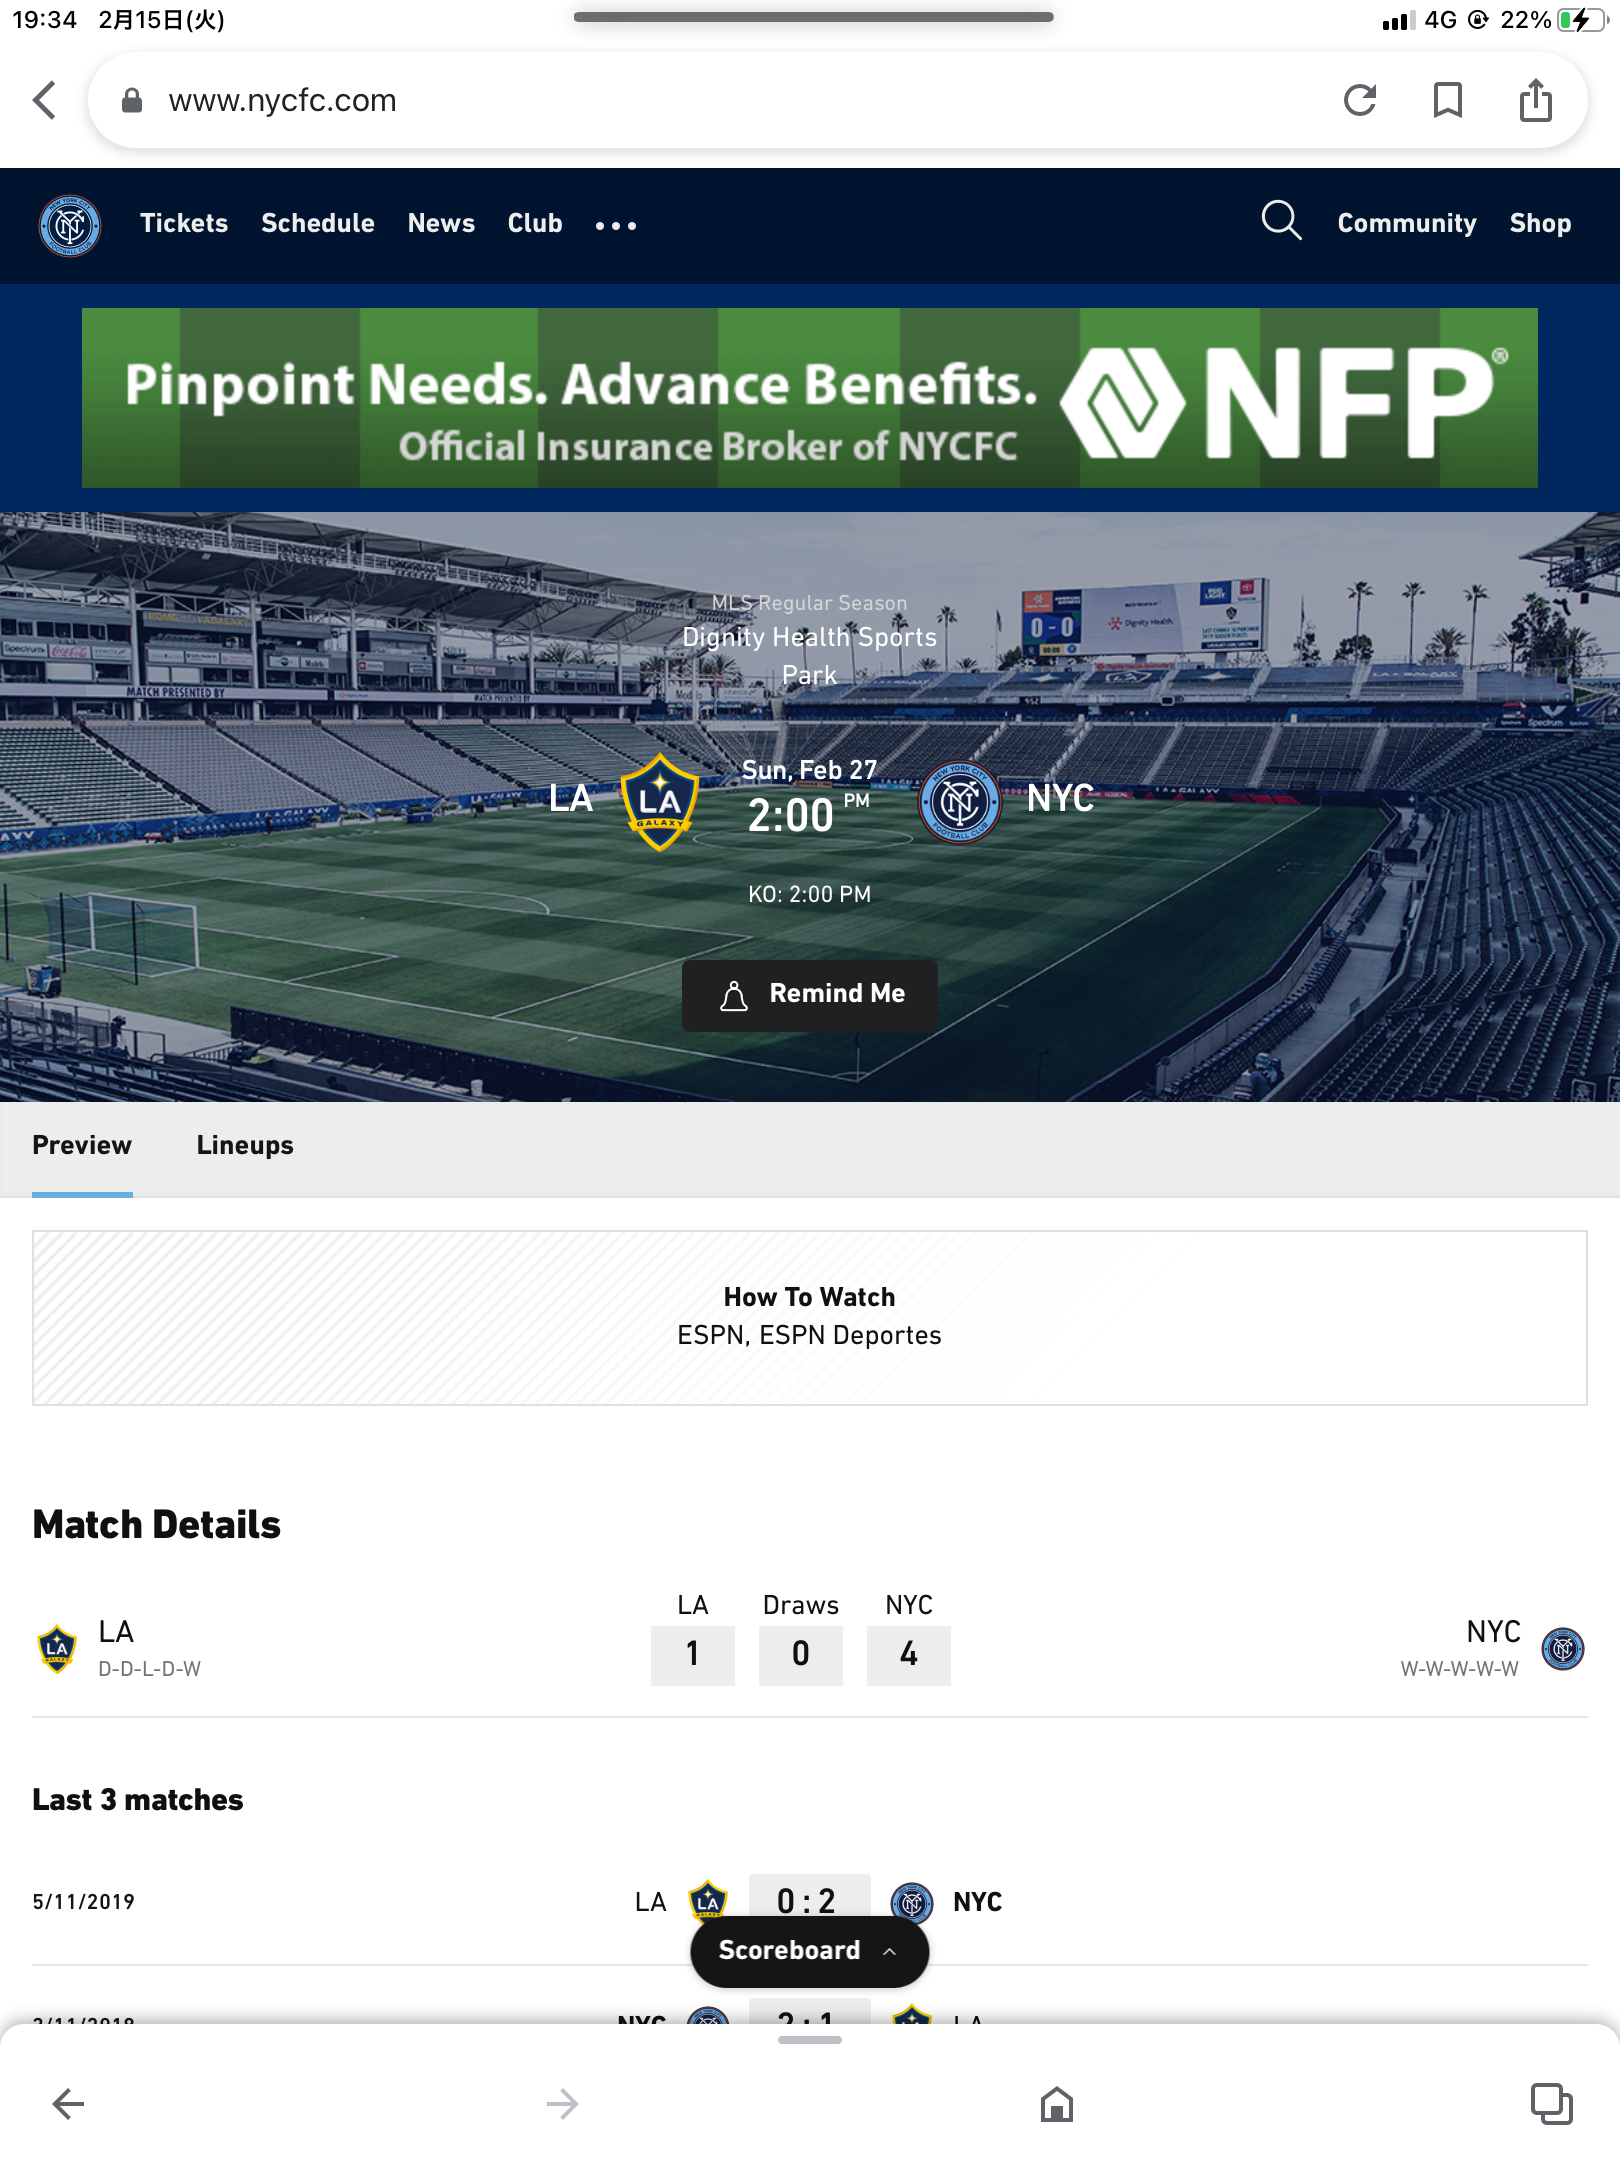Open the Schedule menu item
The height and width of the screenshot is (2160, 1620).
(x=318, y=223)
